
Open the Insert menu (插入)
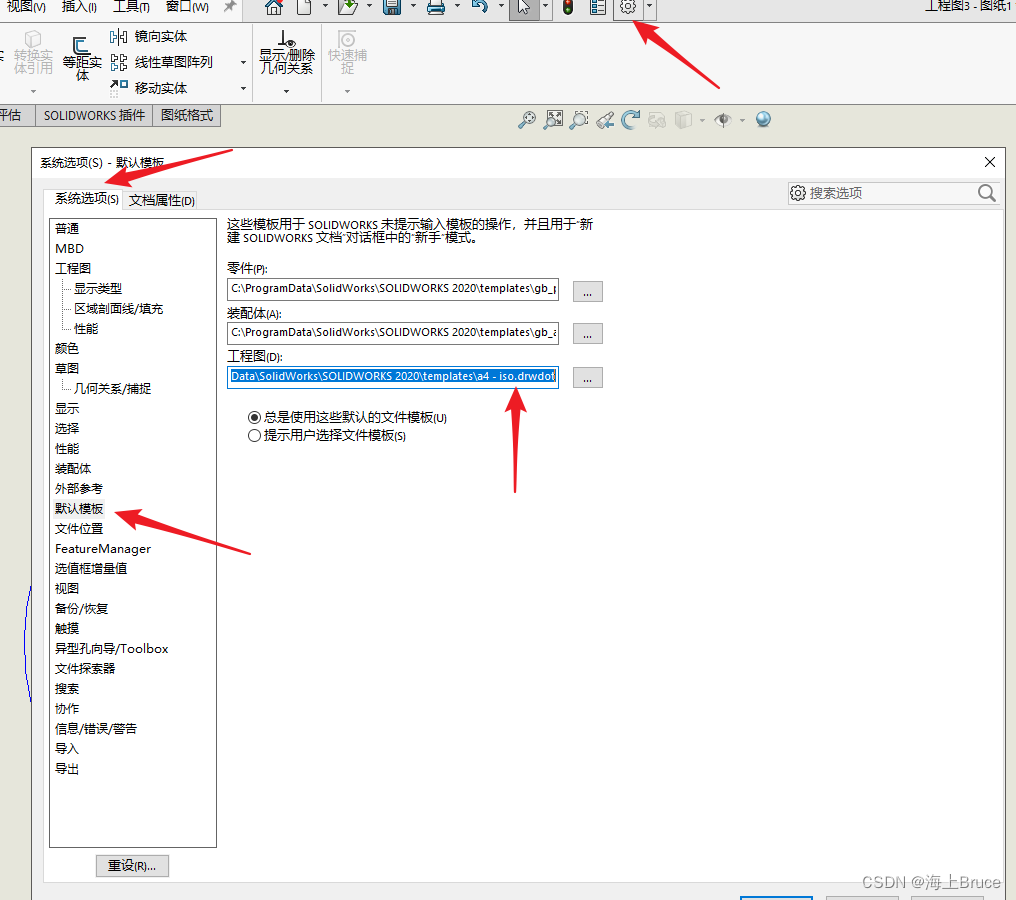click(x=79, y=6)
